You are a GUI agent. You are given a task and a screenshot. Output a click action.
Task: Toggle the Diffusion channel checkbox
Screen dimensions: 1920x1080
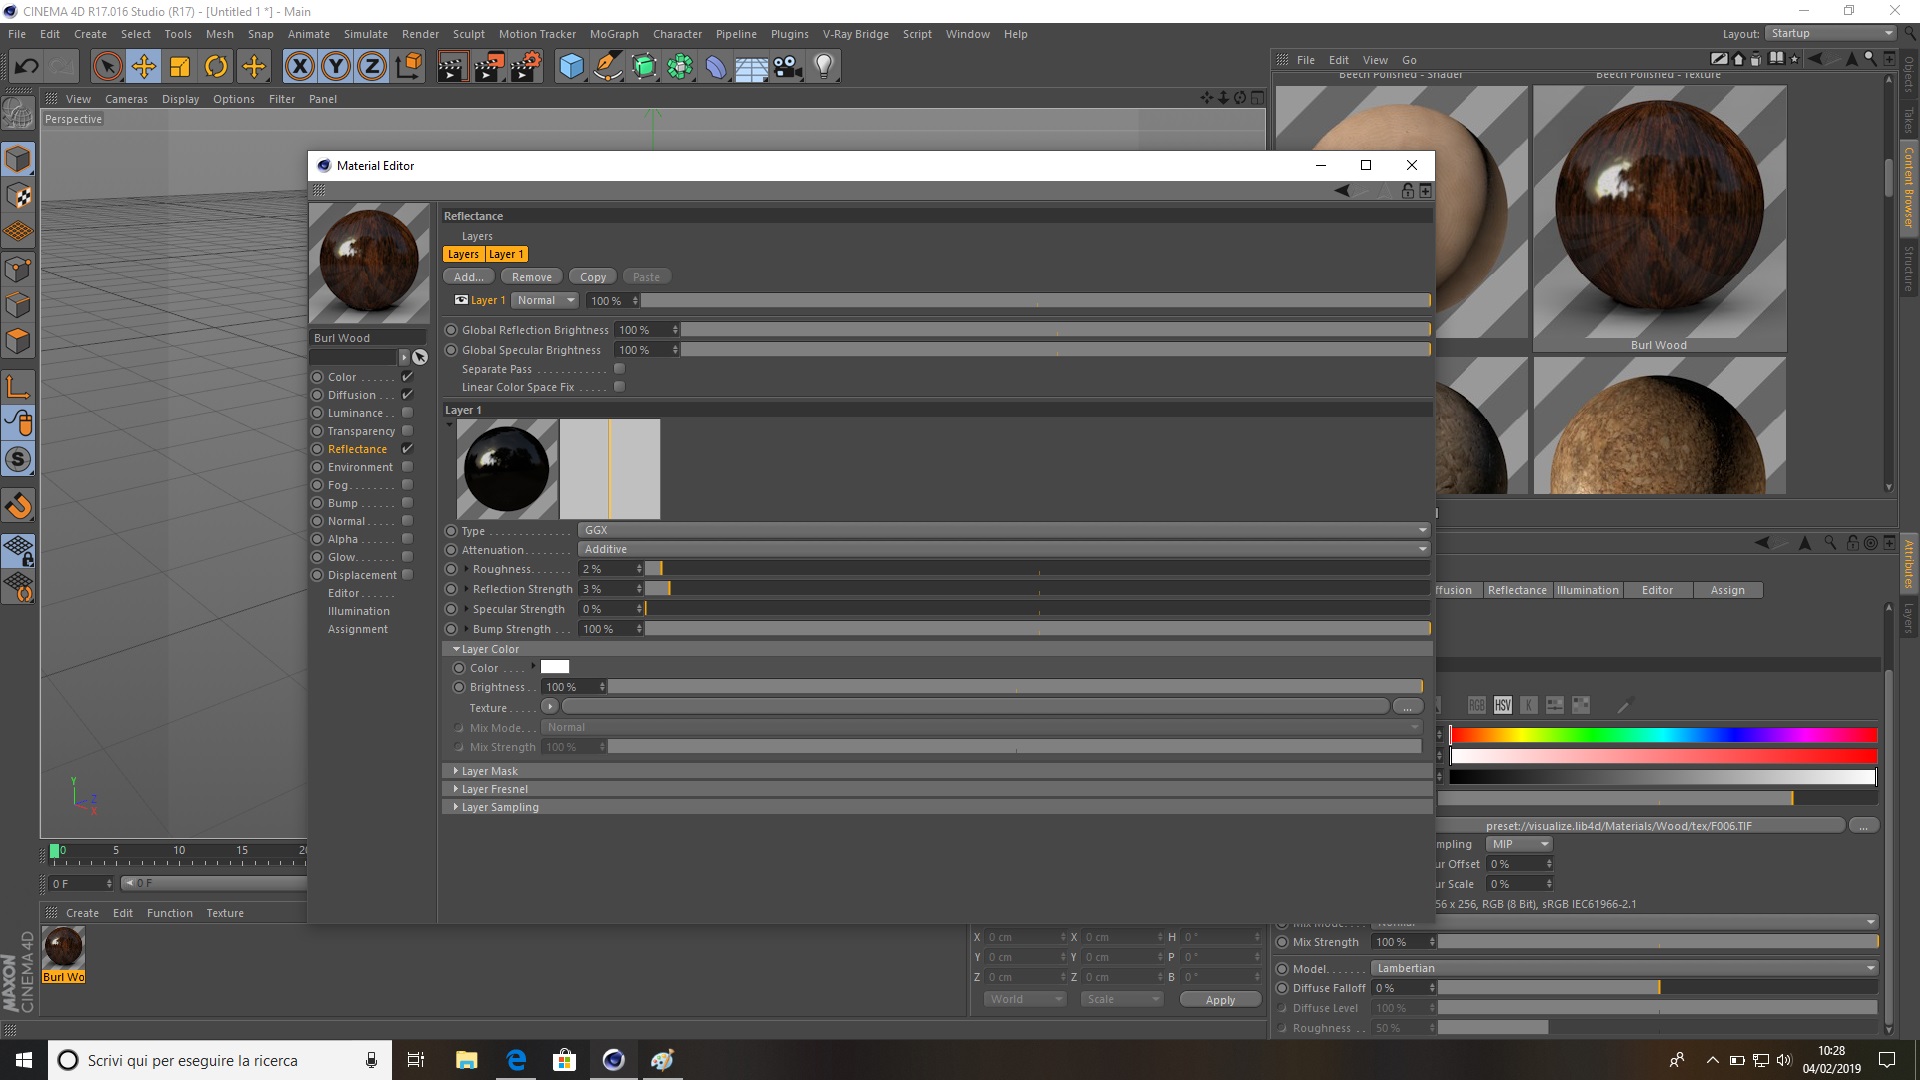coord(407,395)
